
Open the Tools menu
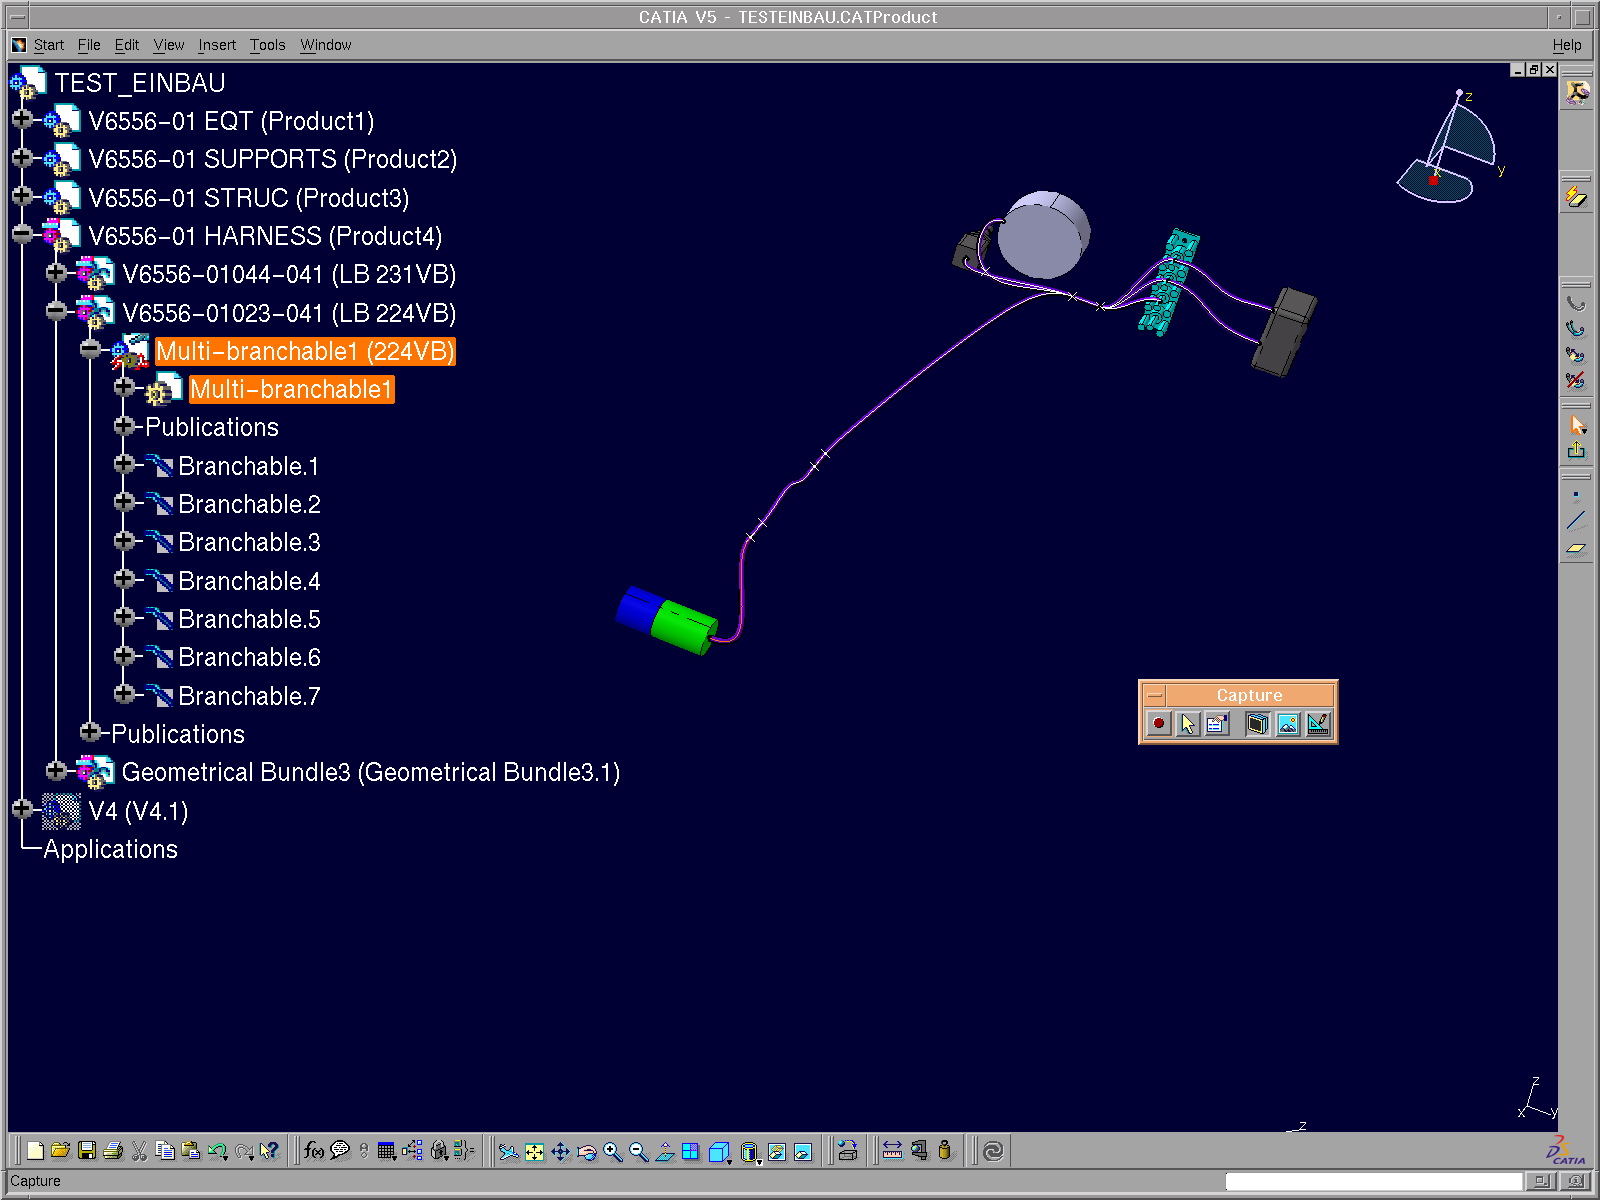[x=267, y=45]
